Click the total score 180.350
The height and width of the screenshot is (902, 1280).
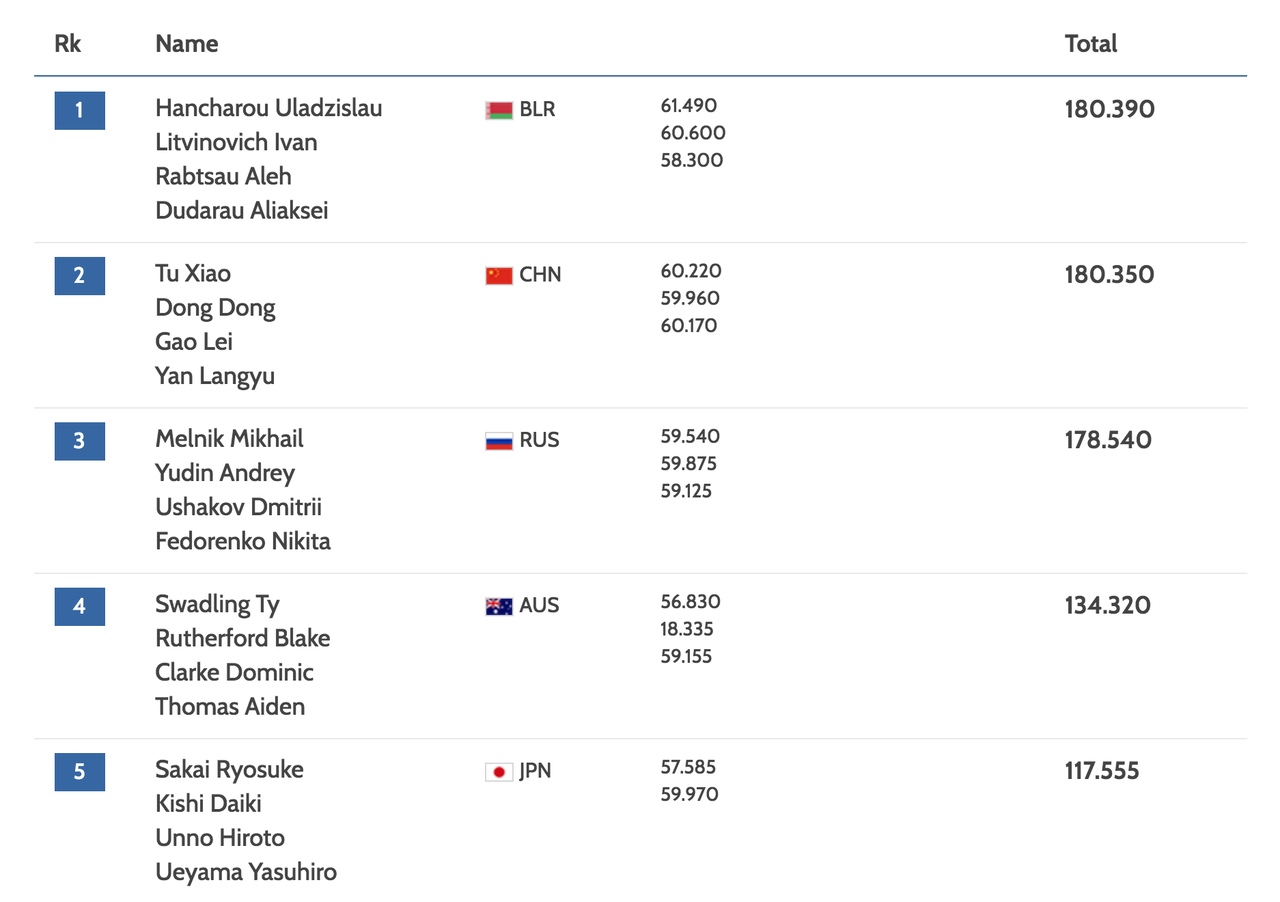1109,275
